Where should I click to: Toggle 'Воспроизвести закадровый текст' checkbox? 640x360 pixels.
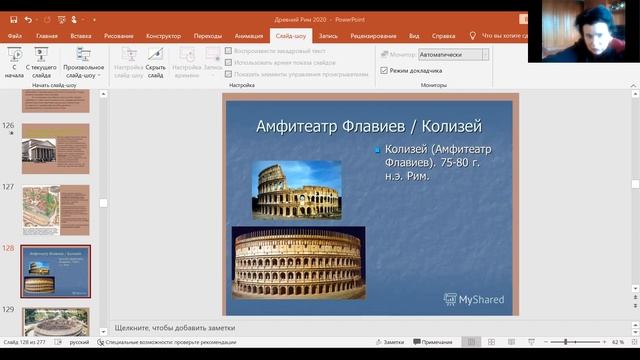229,51
